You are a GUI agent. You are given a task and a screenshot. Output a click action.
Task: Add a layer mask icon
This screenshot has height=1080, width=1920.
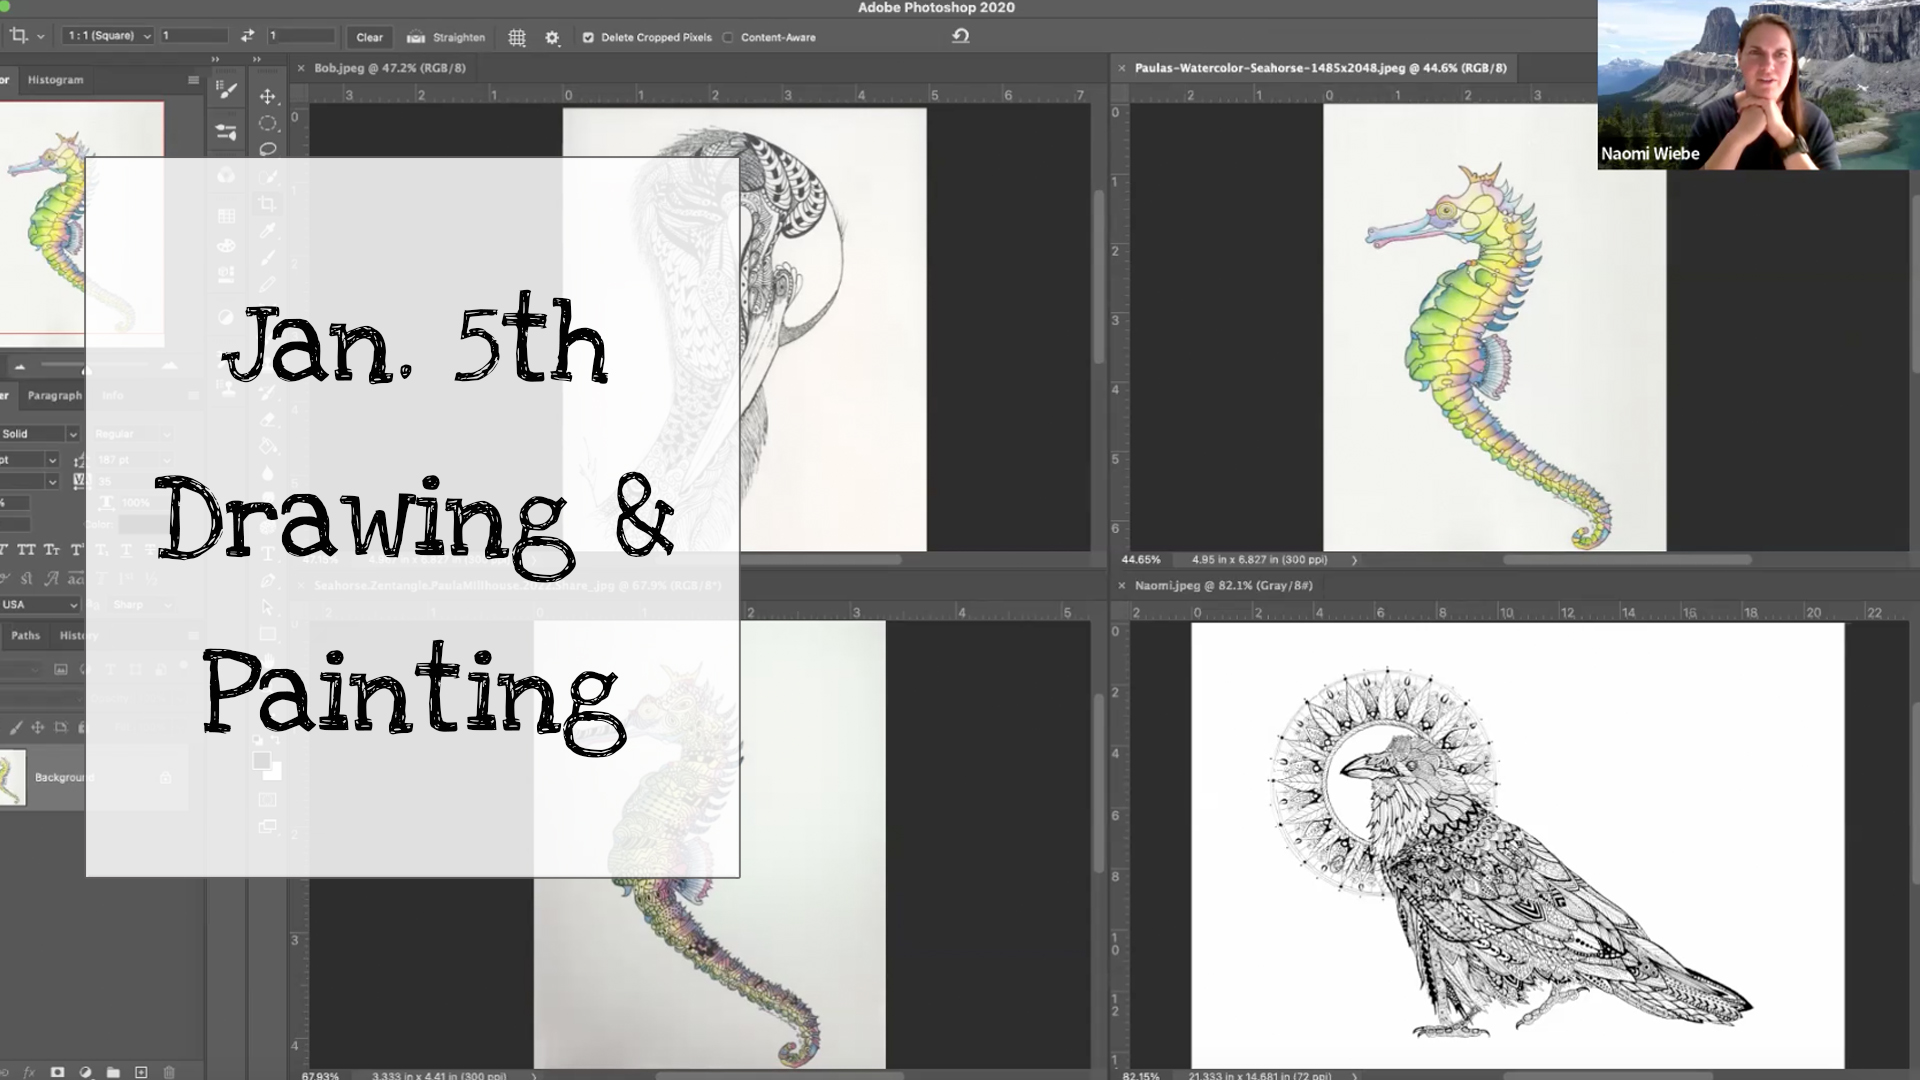coord(58,1072)
